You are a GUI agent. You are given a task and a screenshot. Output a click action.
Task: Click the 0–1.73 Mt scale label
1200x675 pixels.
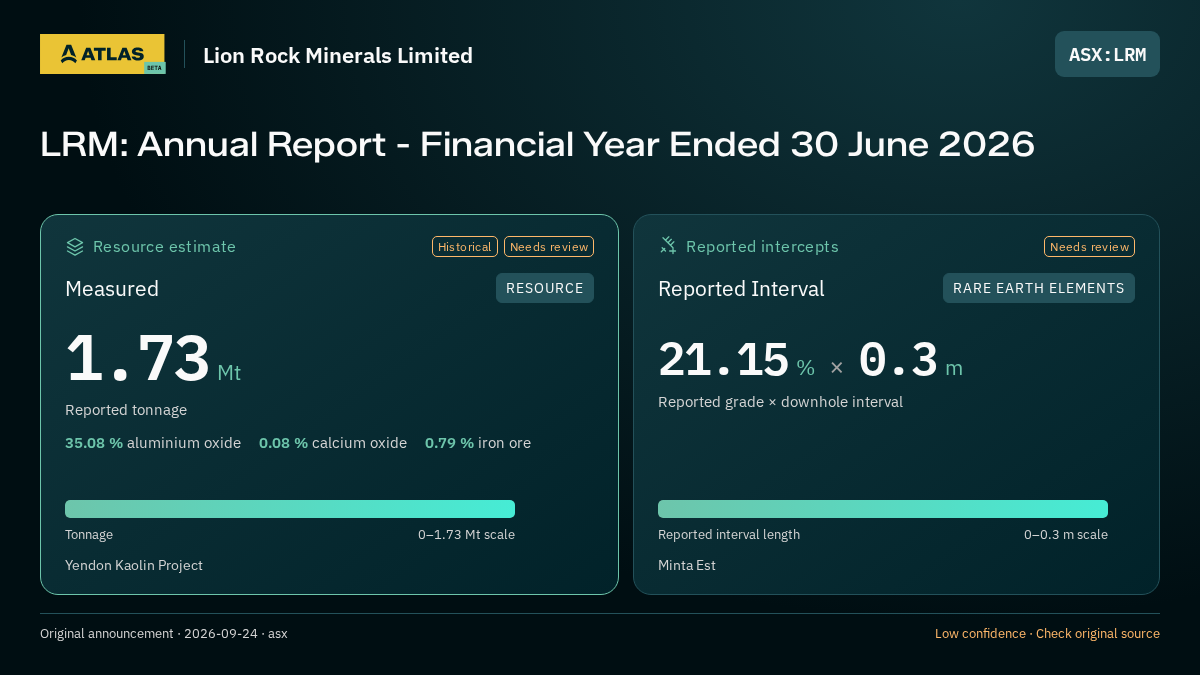(466, 535)
